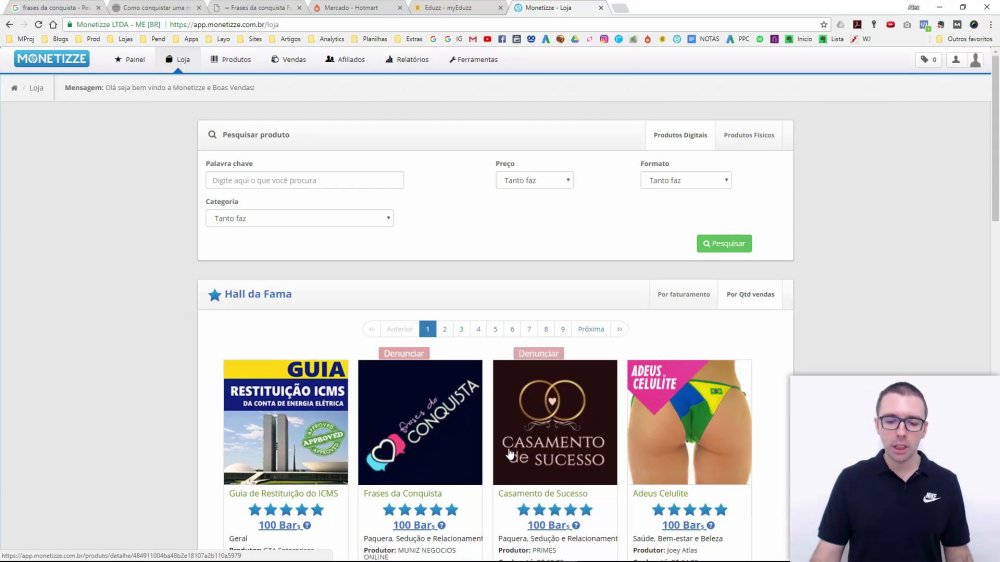The width and height of the screenshot is (1000, 562).
Task: Open Casamento de Sucesso product thumbnail
Action: tap(555, 422)
